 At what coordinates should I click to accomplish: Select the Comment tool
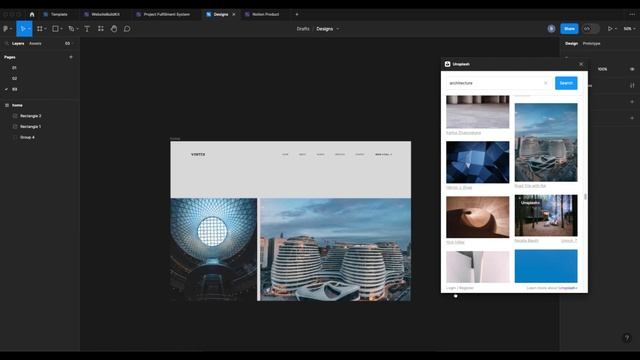point(127,29)
